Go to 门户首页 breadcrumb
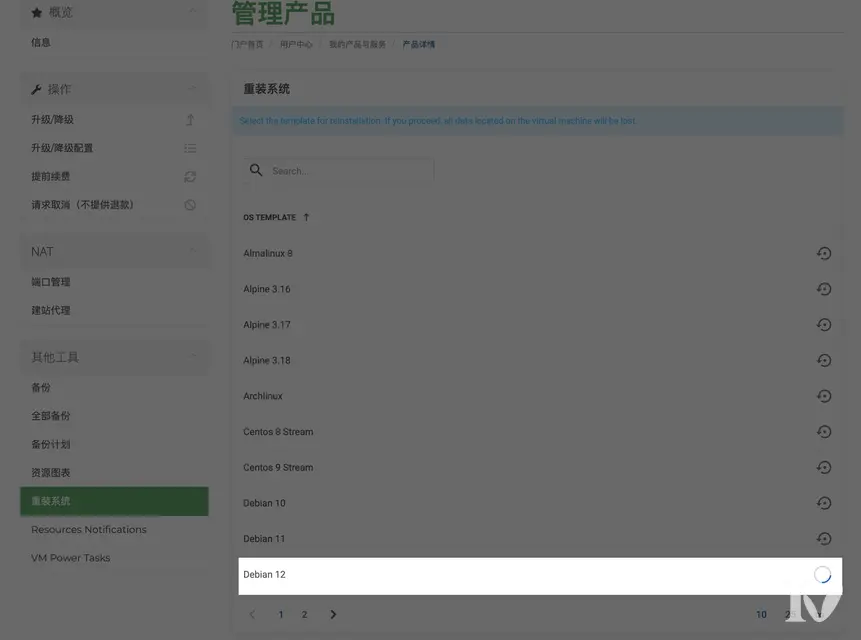 pos(247,44)
